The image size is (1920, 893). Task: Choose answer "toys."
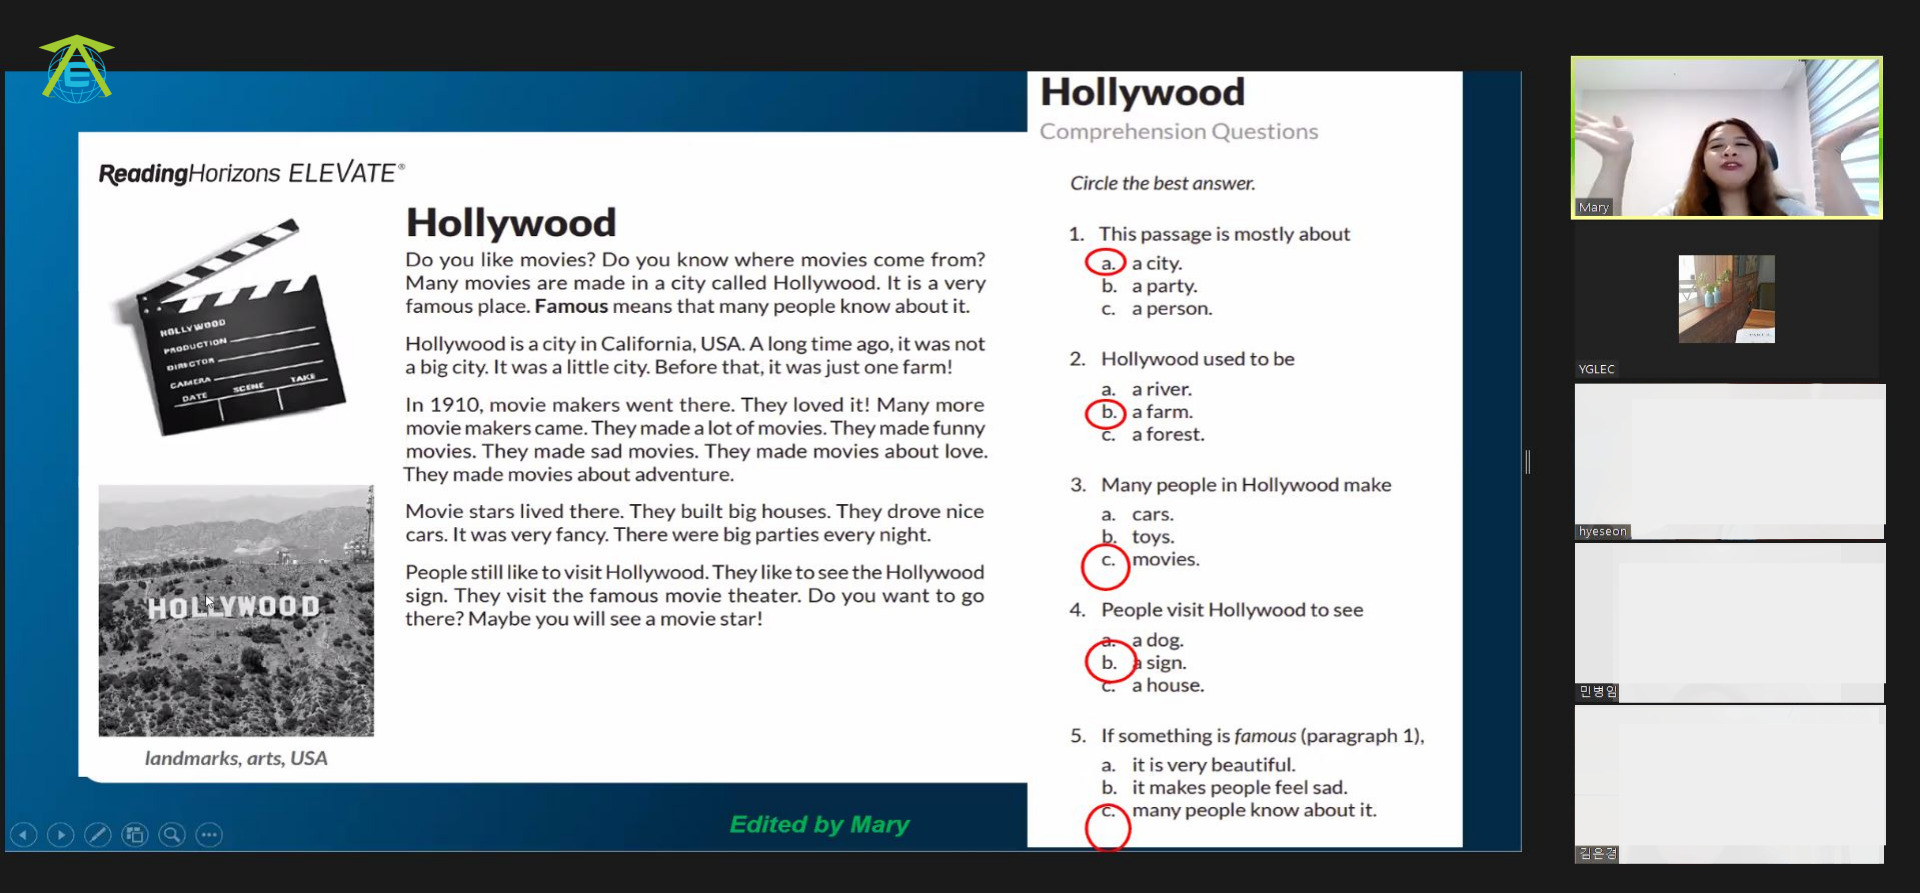pyautogui.click(x=1153, y=537)
